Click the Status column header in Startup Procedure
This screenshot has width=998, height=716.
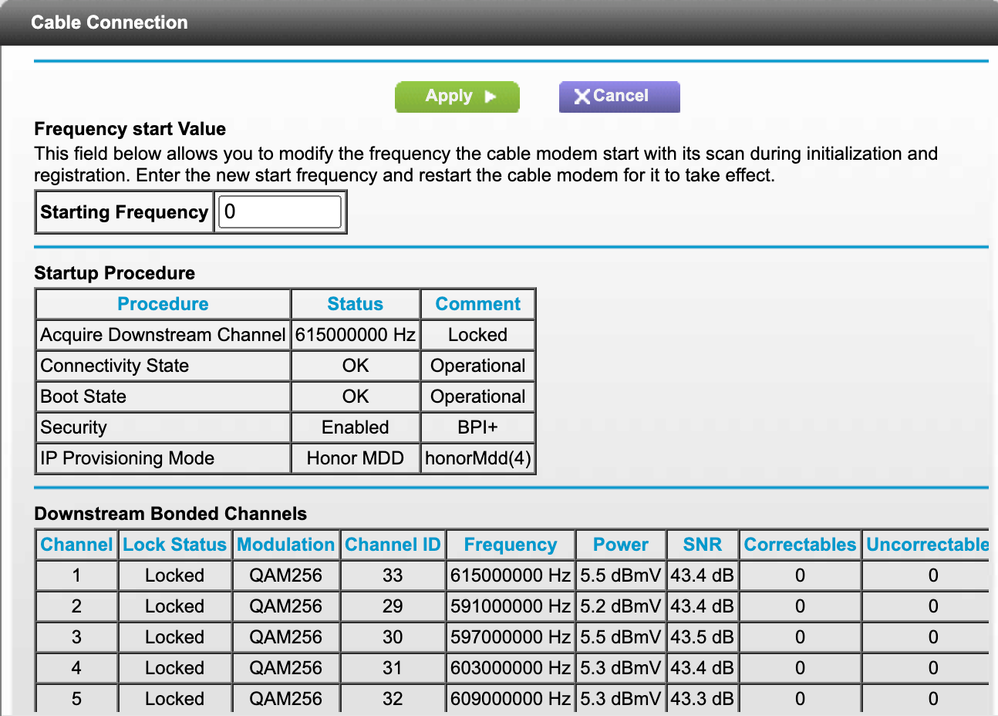point(355,304)
